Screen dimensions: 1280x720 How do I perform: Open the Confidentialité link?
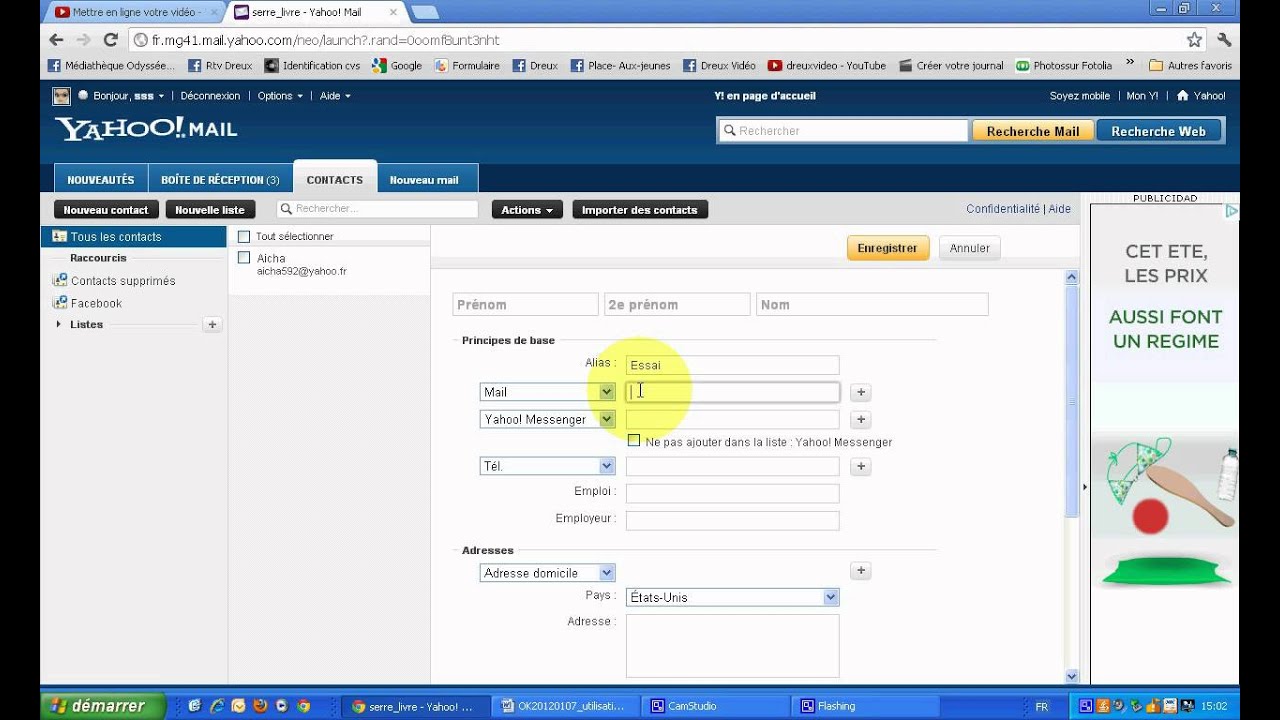click(1003, 209)
